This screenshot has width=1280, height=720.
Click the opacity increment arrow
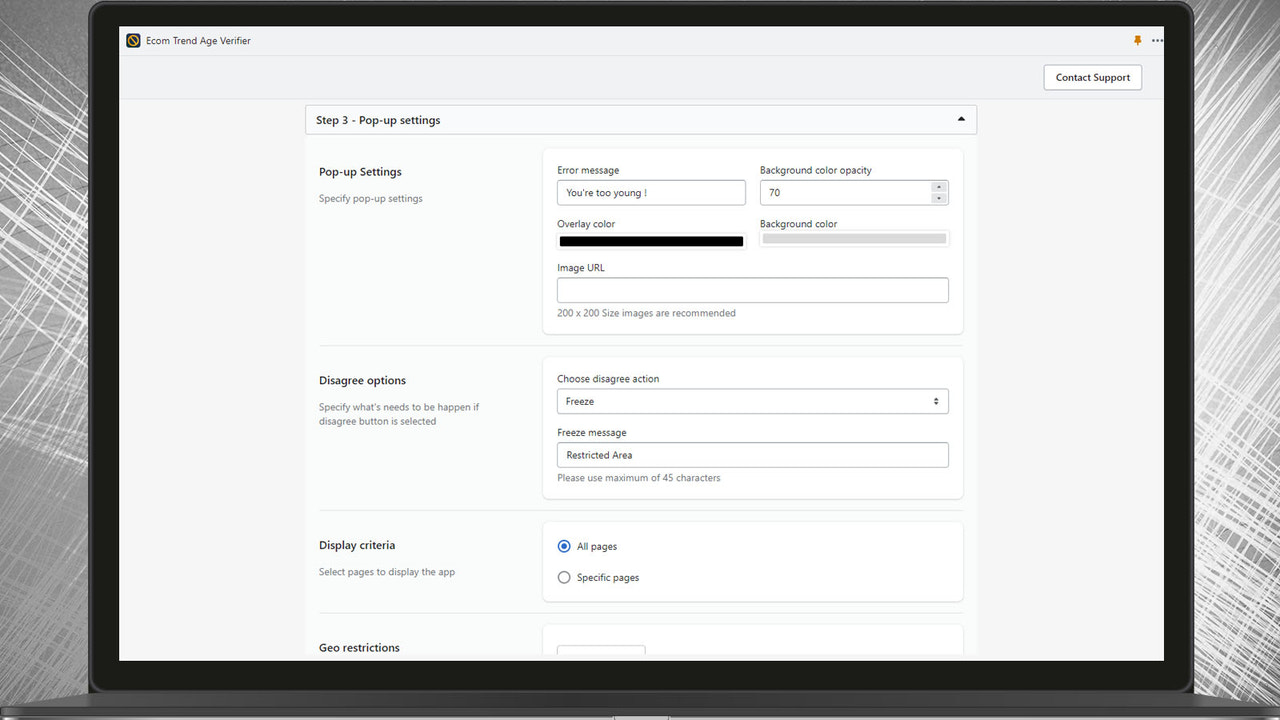coord(938,187)
